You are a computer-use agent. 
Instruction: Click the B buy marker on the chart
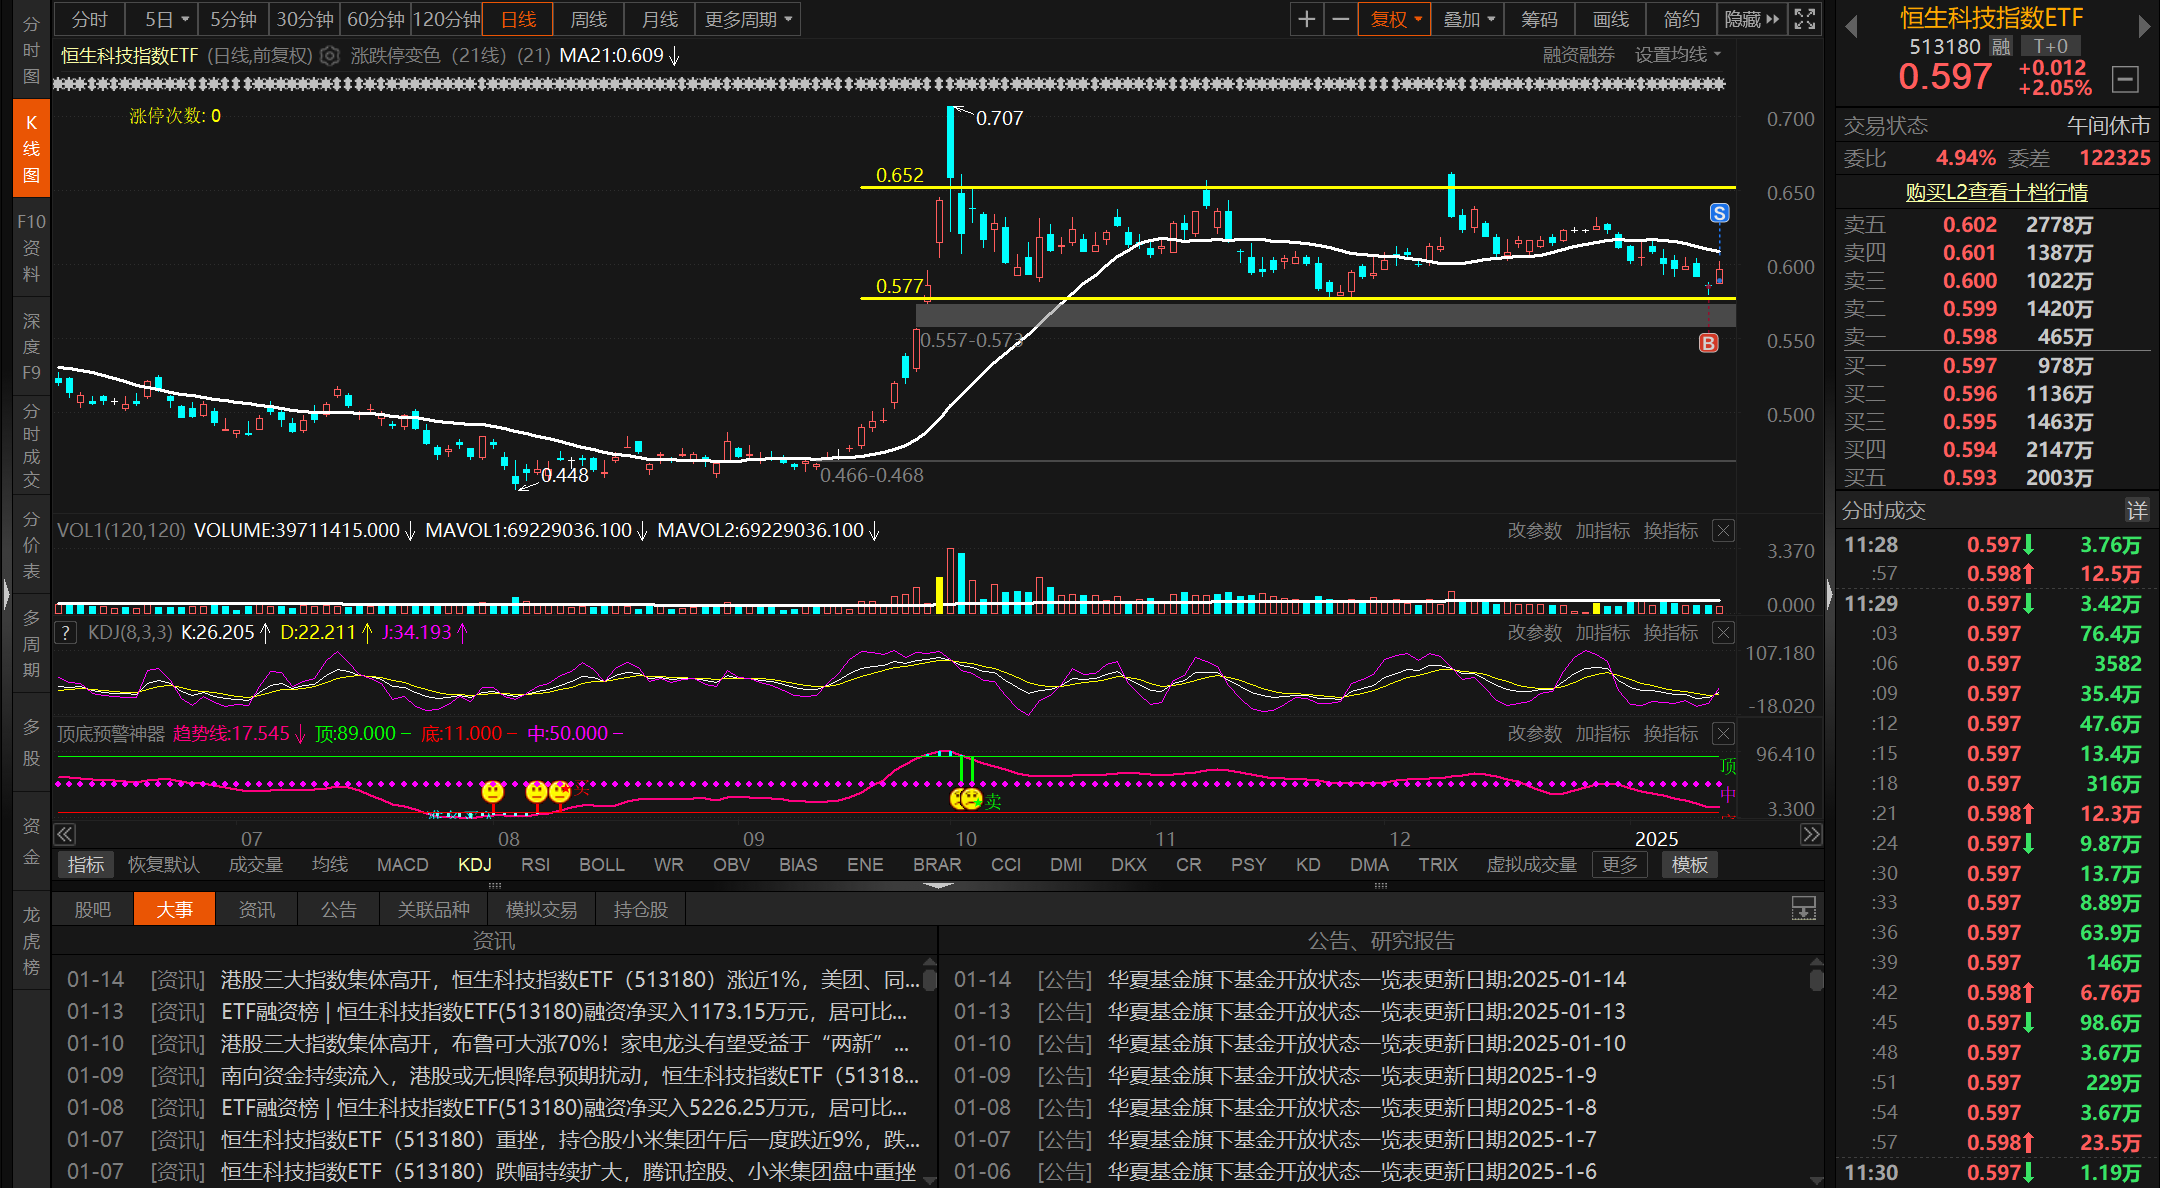point(1710,343)
